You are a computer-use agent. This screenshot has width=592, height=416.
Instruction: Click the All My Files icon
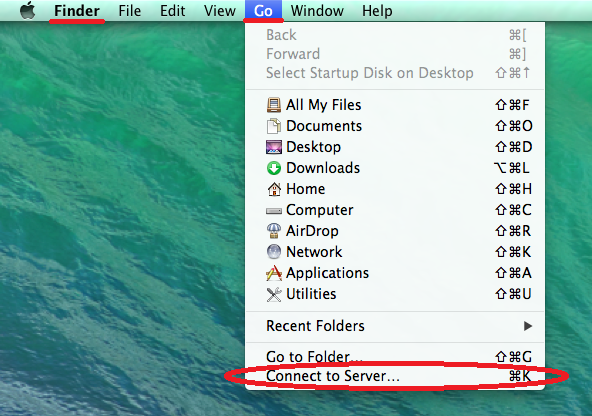pyautogui.click(x=274, y=105)
